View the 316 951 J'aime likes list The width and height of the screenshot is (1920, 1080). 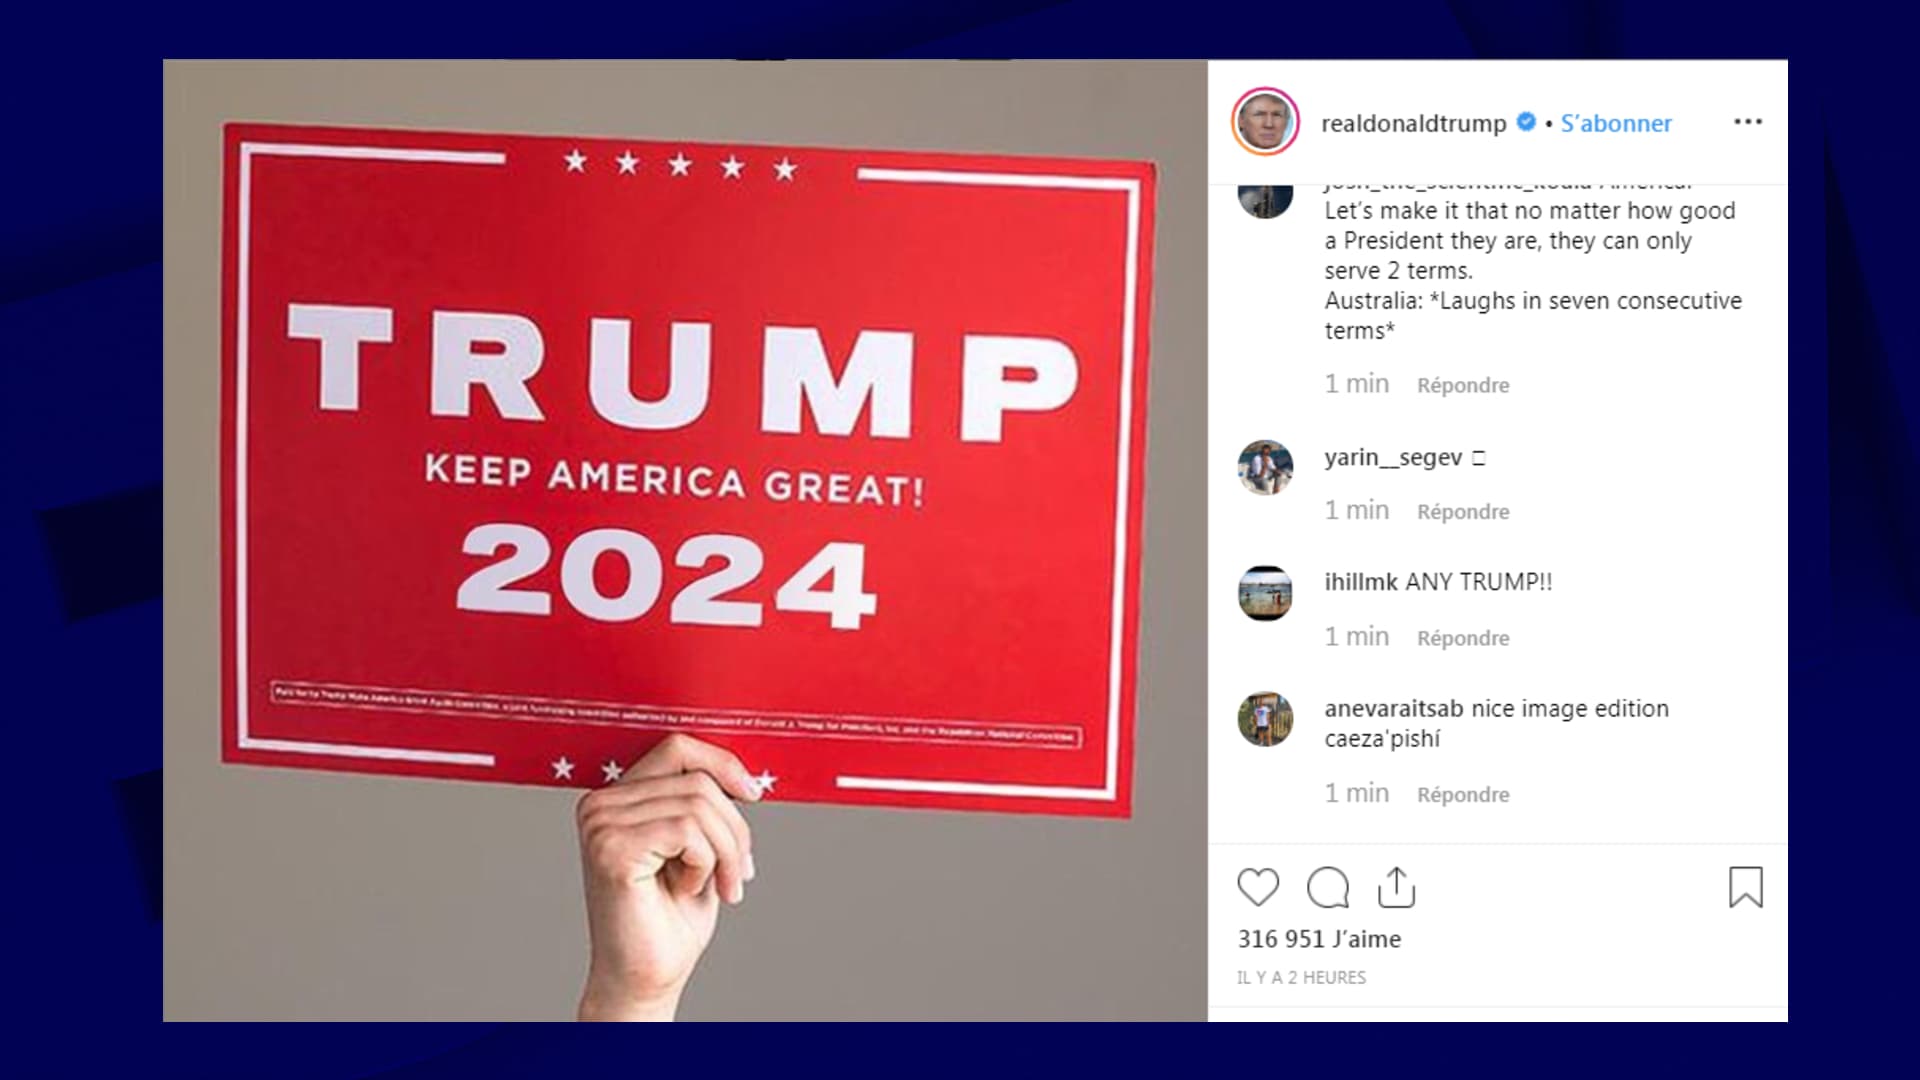[1319, 939]
